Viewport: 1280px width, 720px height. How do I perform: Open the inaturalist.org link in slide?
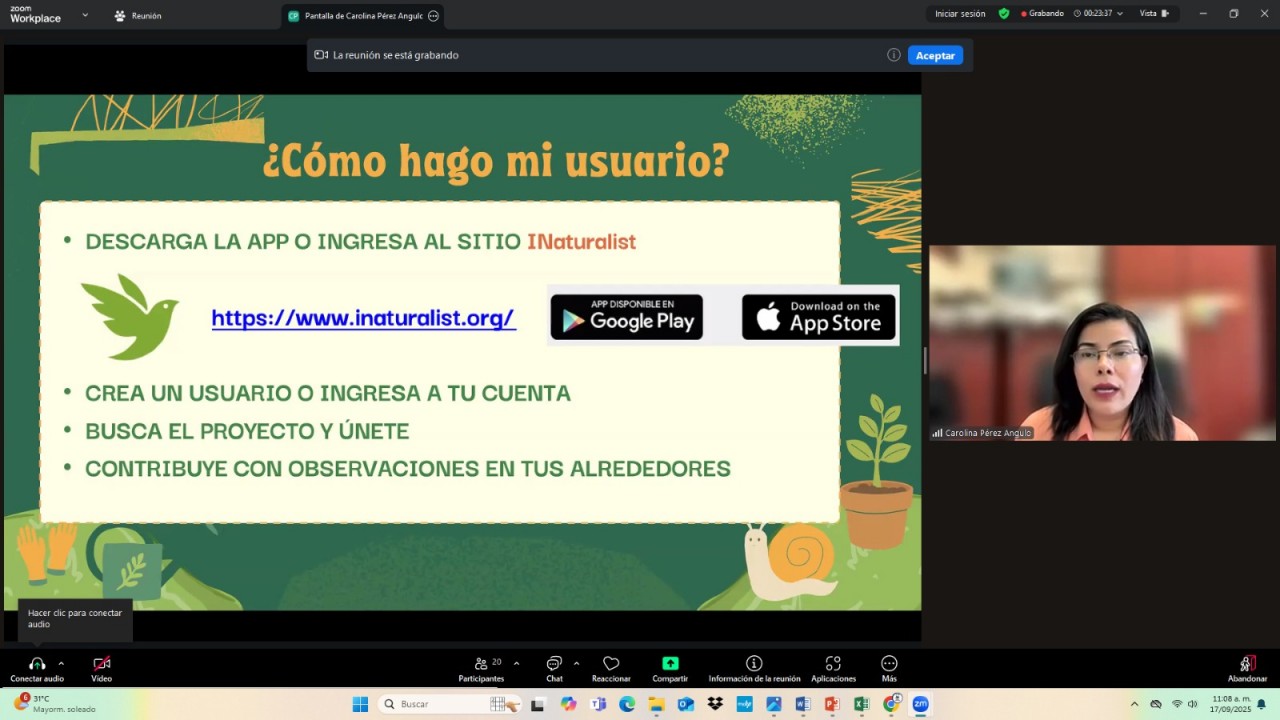point(363,318)
